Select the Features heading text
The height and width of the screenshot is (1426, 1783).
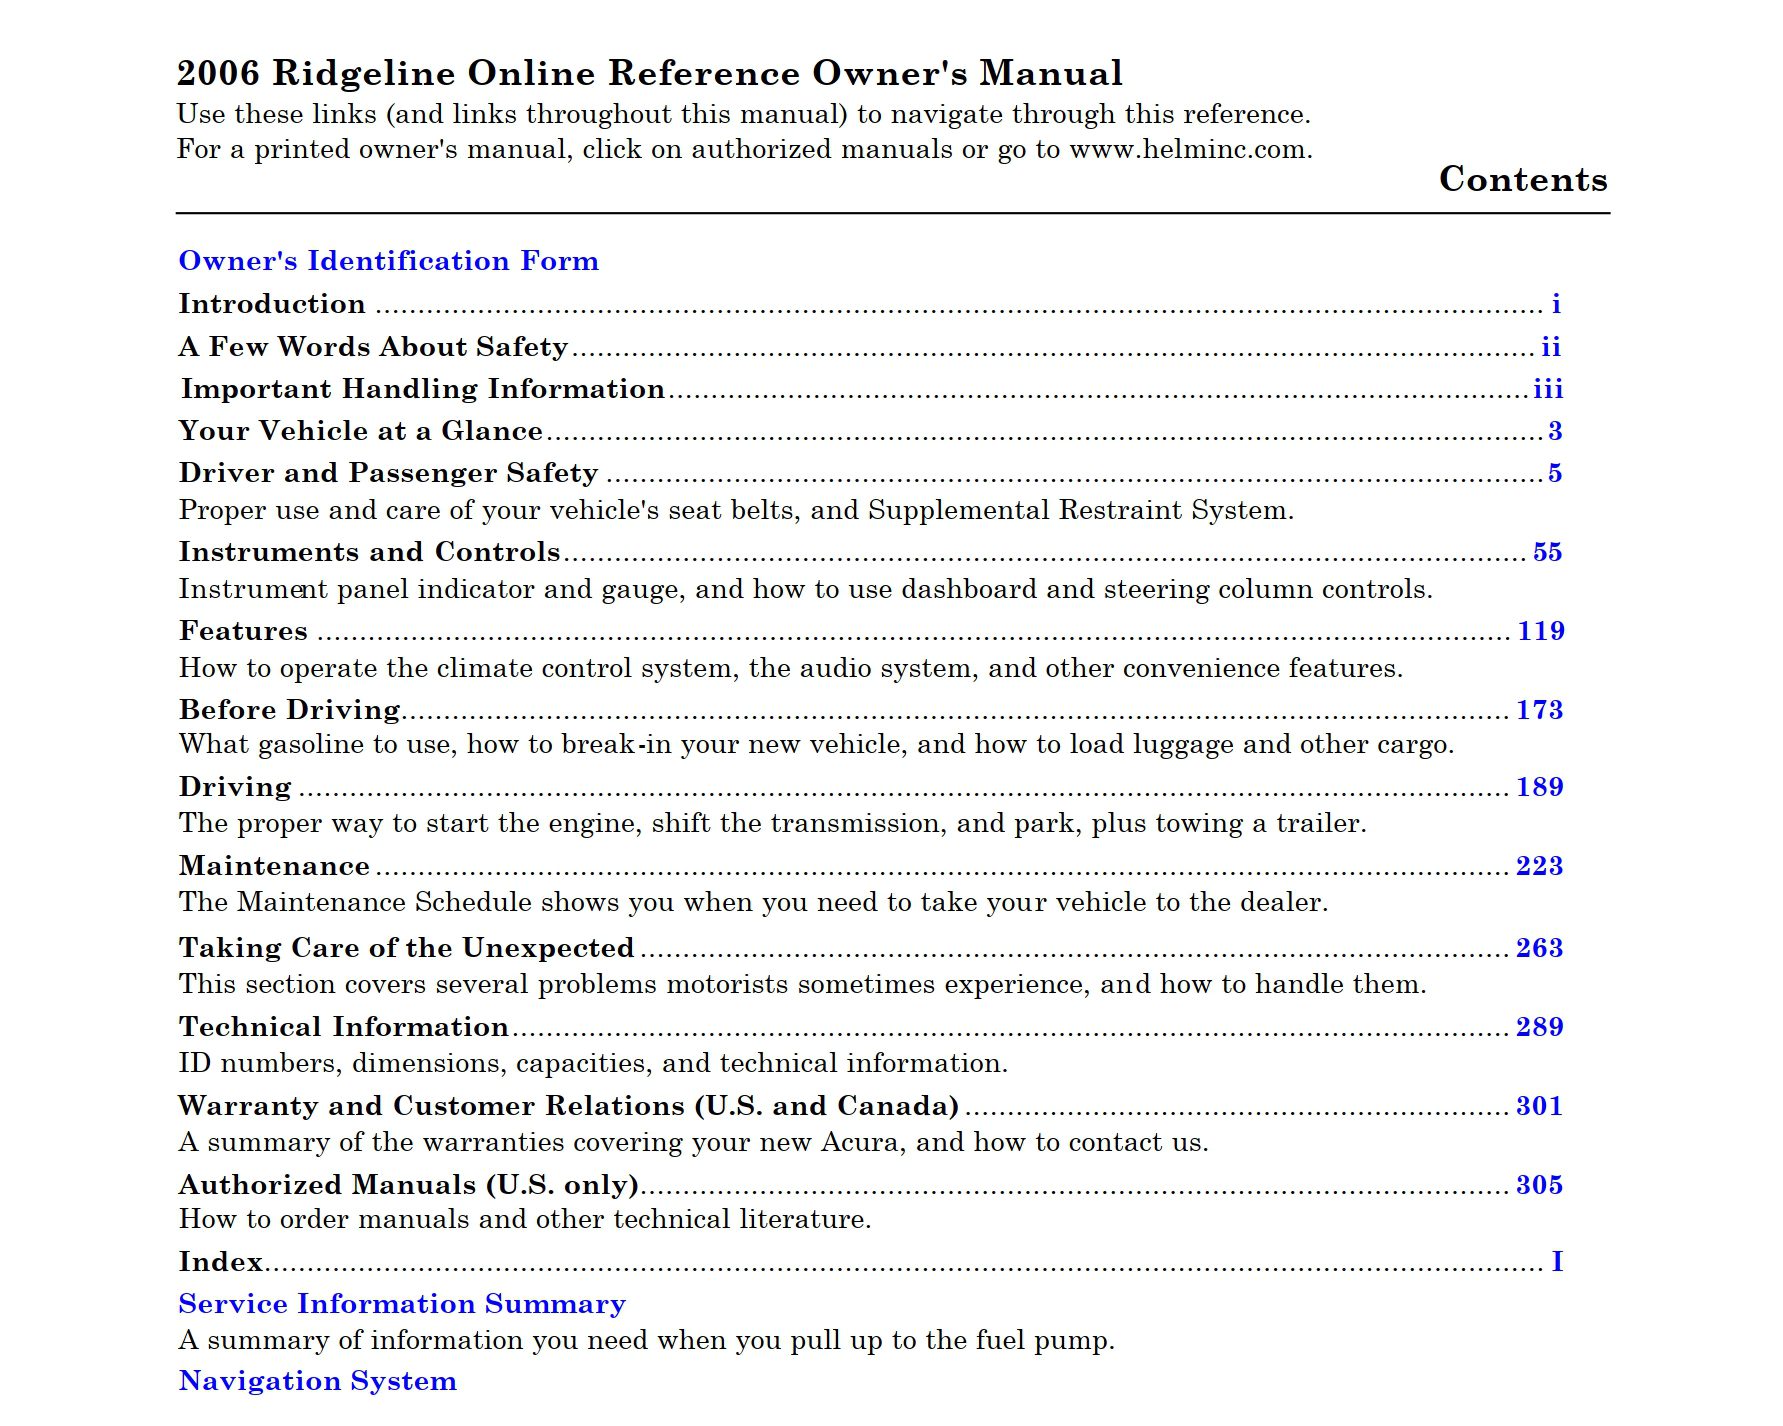click(x=243, y=631)
